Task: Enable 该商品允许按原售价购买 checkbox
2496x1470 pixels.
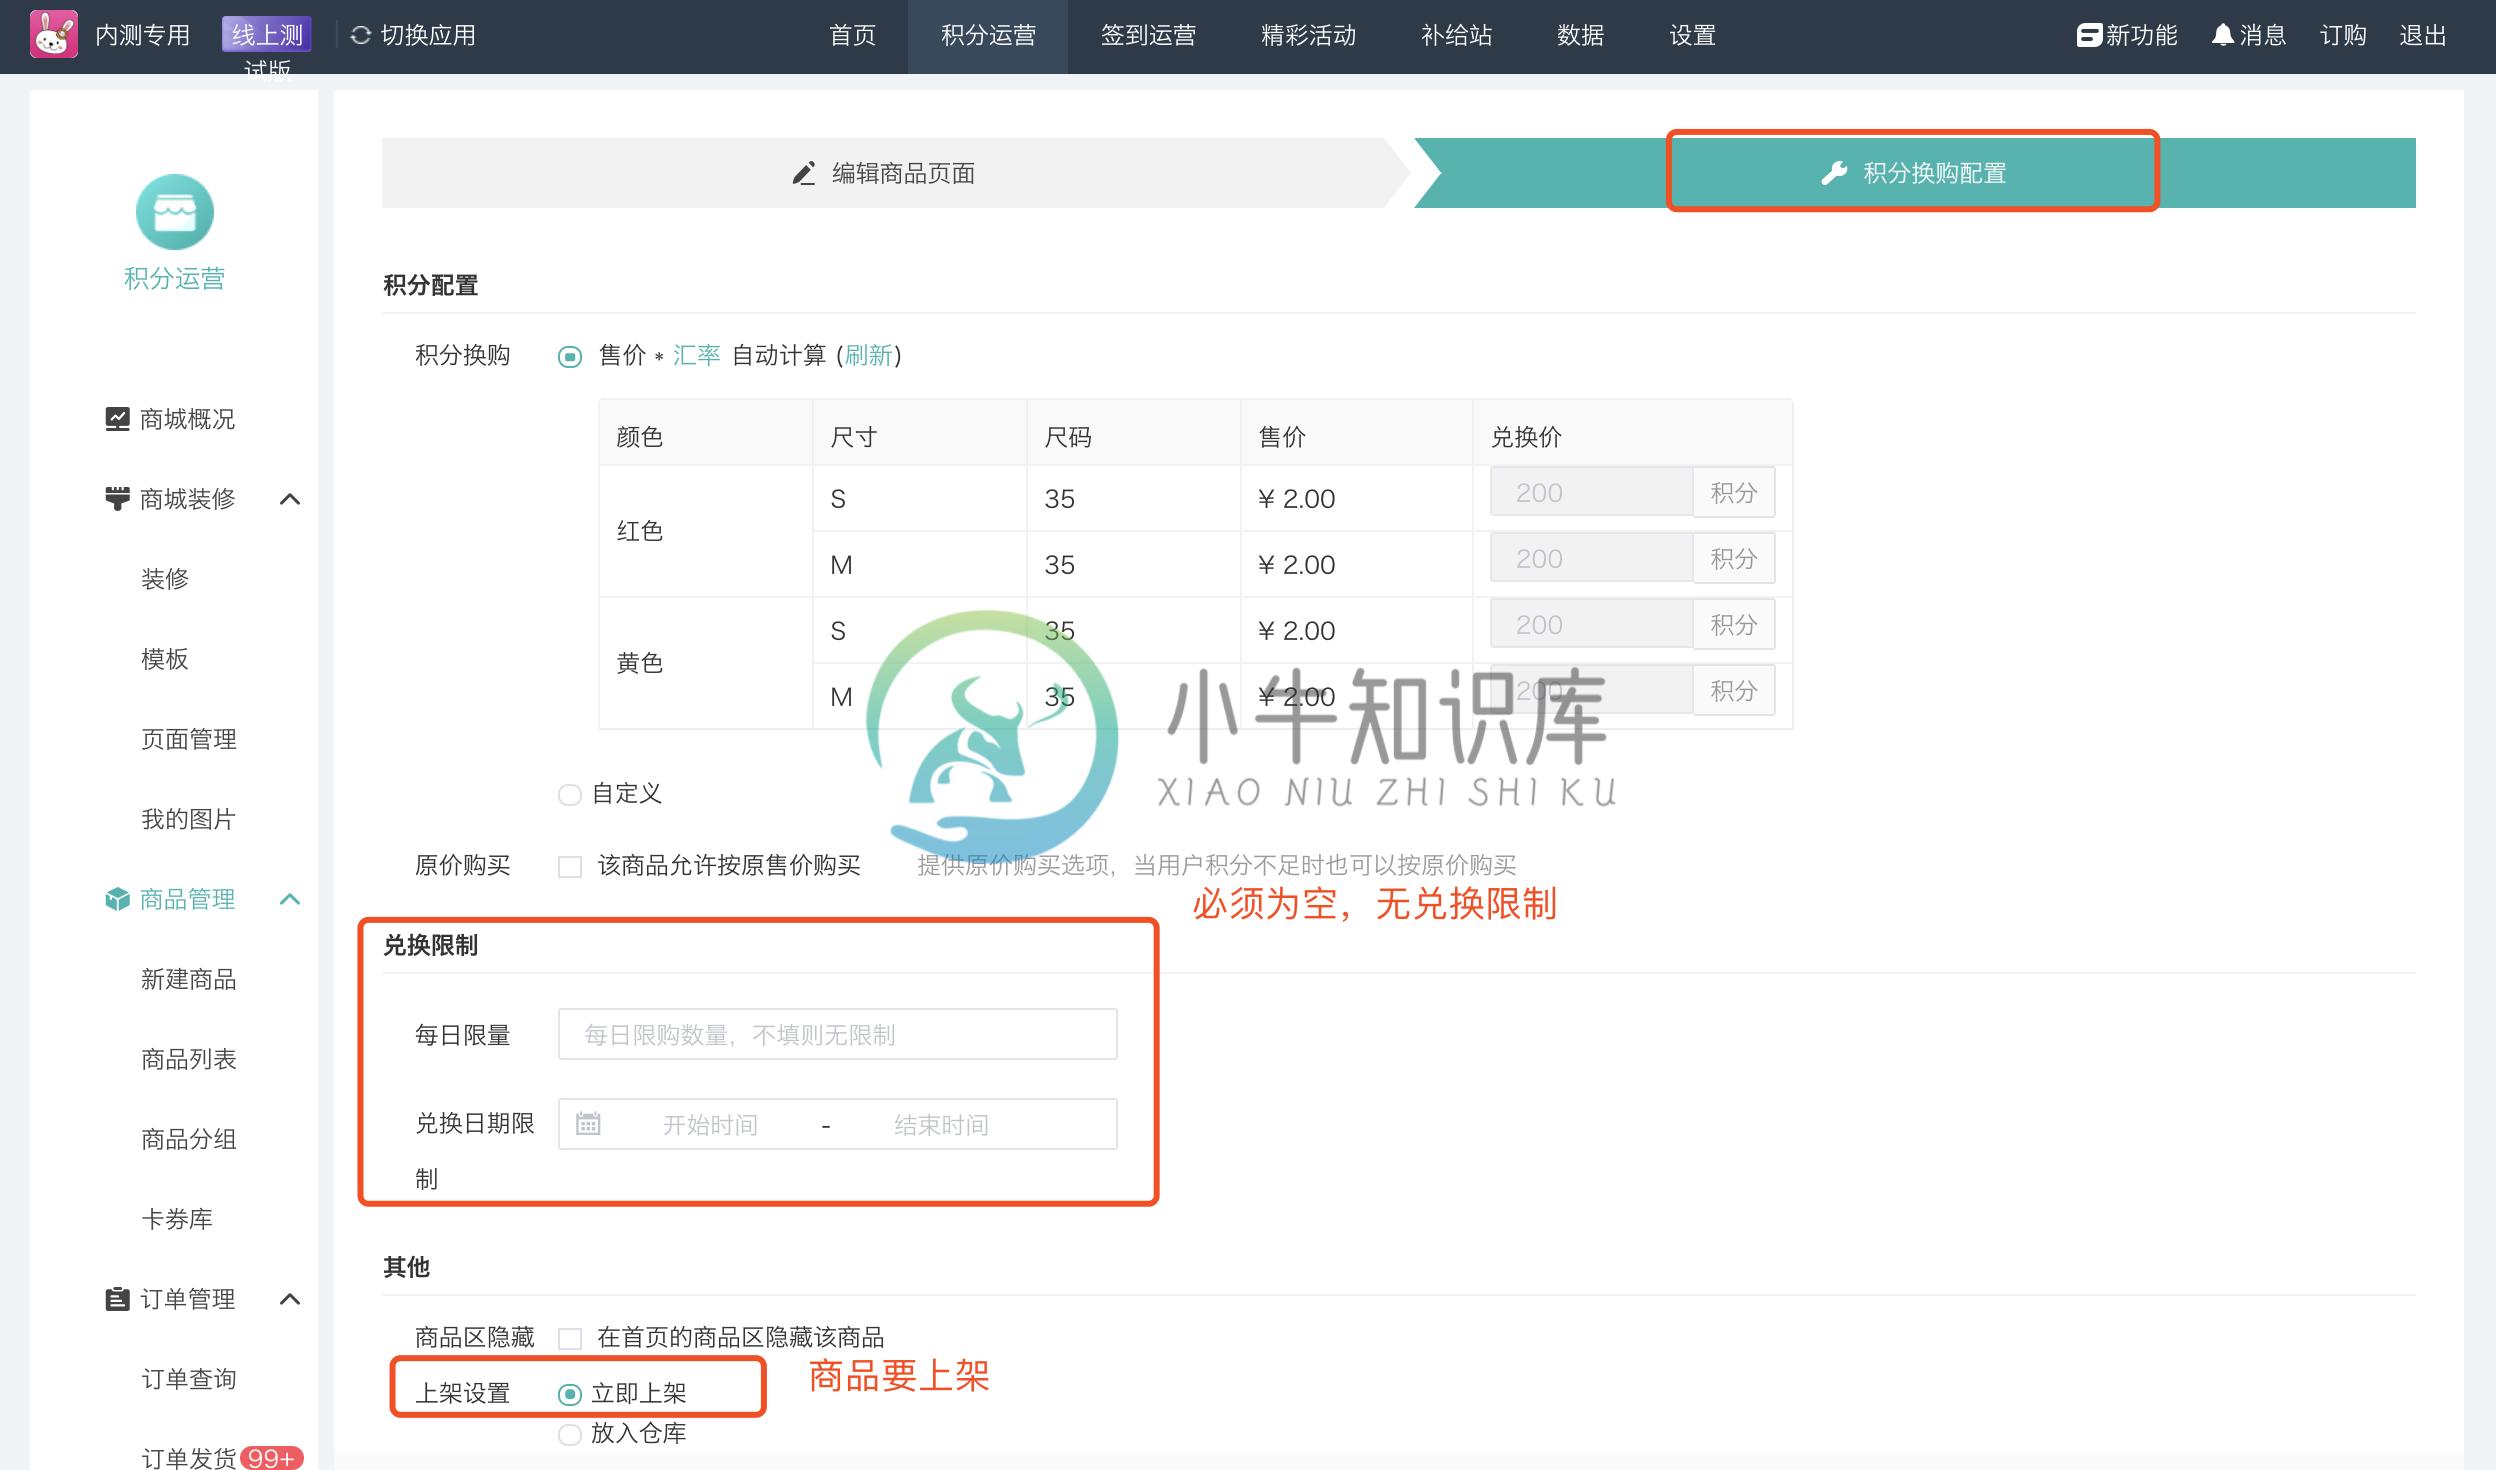Action: tap(570, 867)
